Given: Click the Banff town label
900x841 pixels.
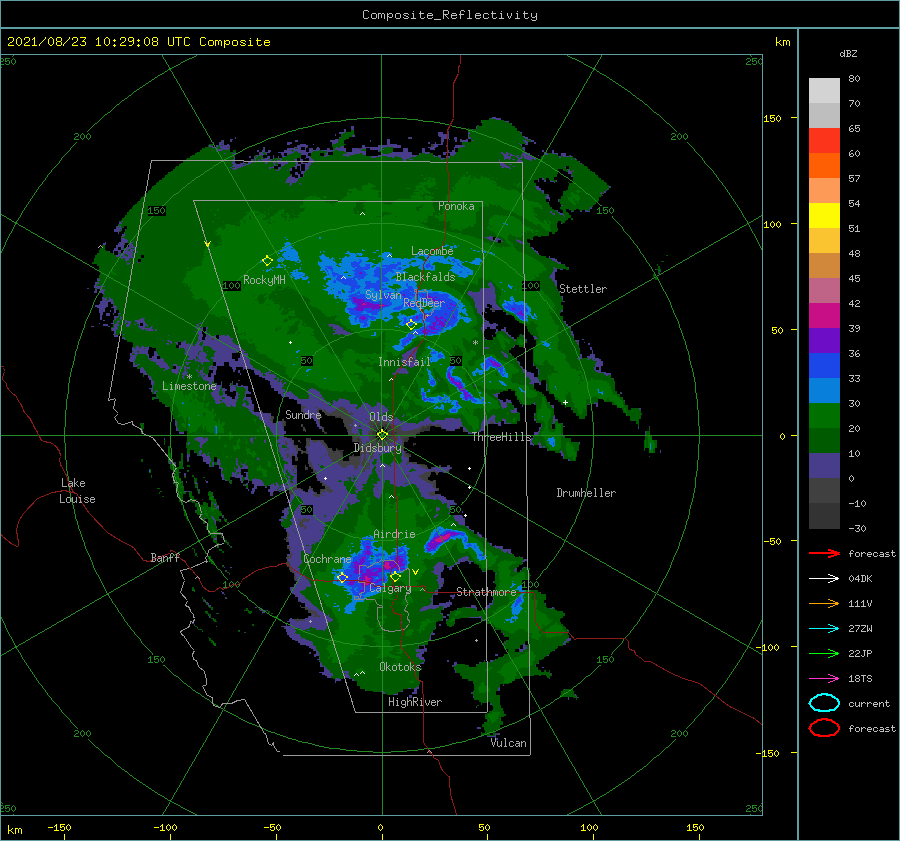Looking at the screenshot, I should 165,557.
